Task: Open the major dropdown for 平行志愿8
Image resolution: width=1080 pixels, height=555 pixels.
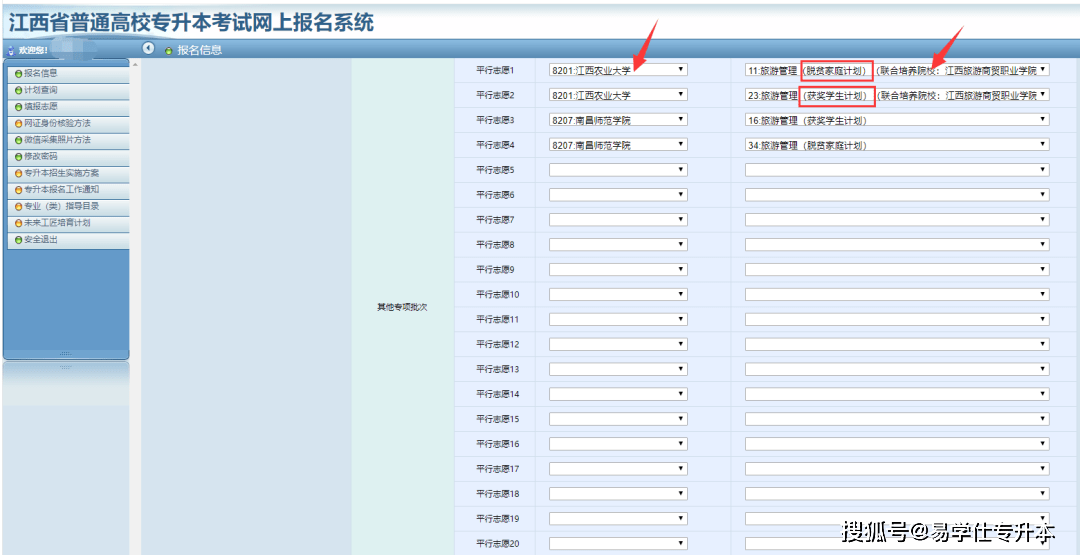Action: pos(897,244)
